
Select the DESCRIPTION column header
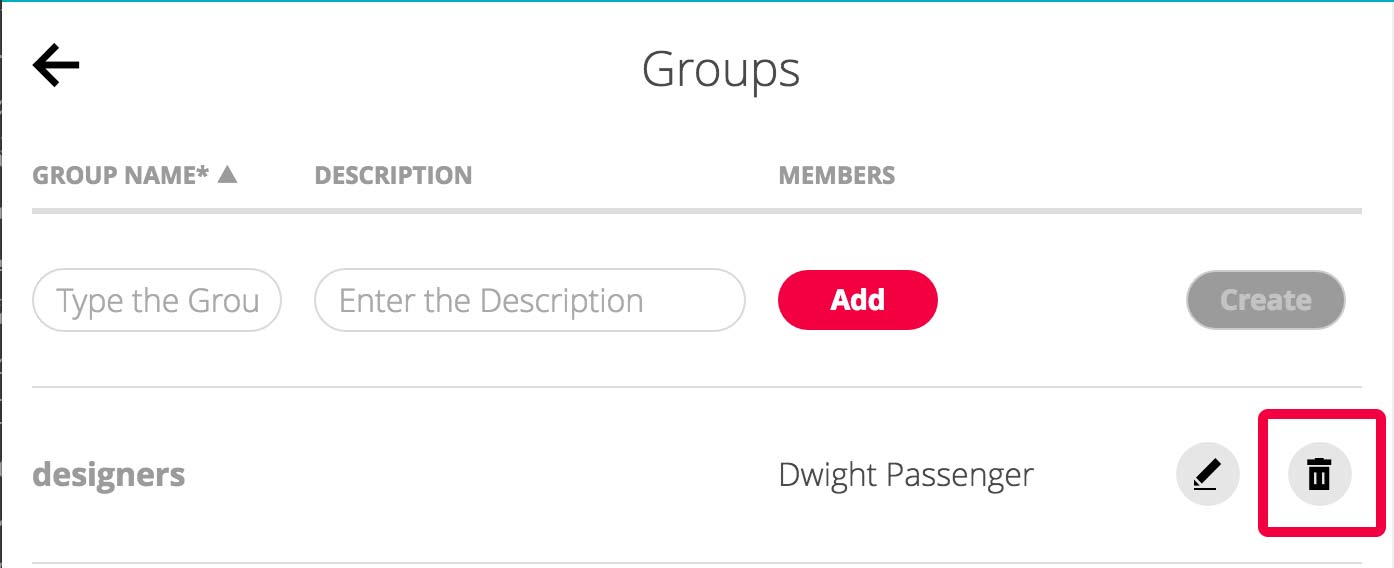393,175
